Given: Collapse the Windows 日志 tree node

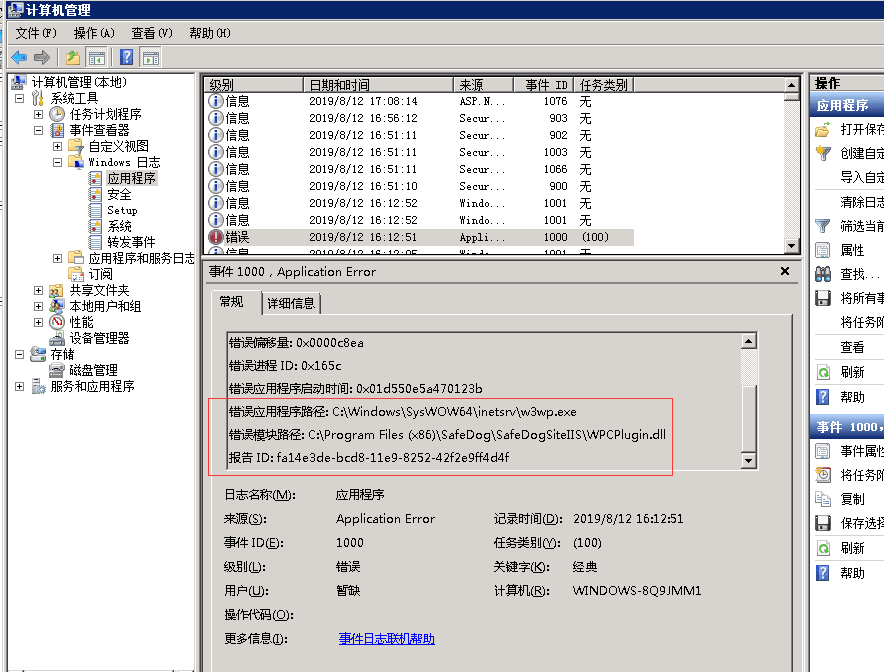Looking at the screenshot, I should 57,162.
